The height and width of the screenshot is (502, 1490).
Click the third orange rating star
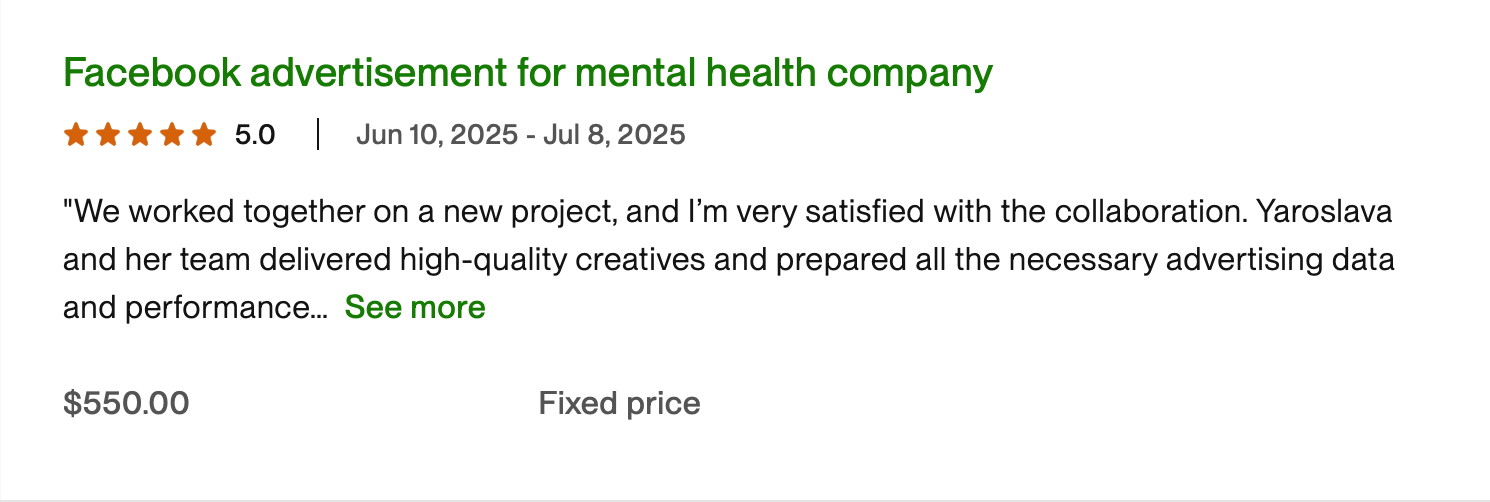click(x=139, y=134)
